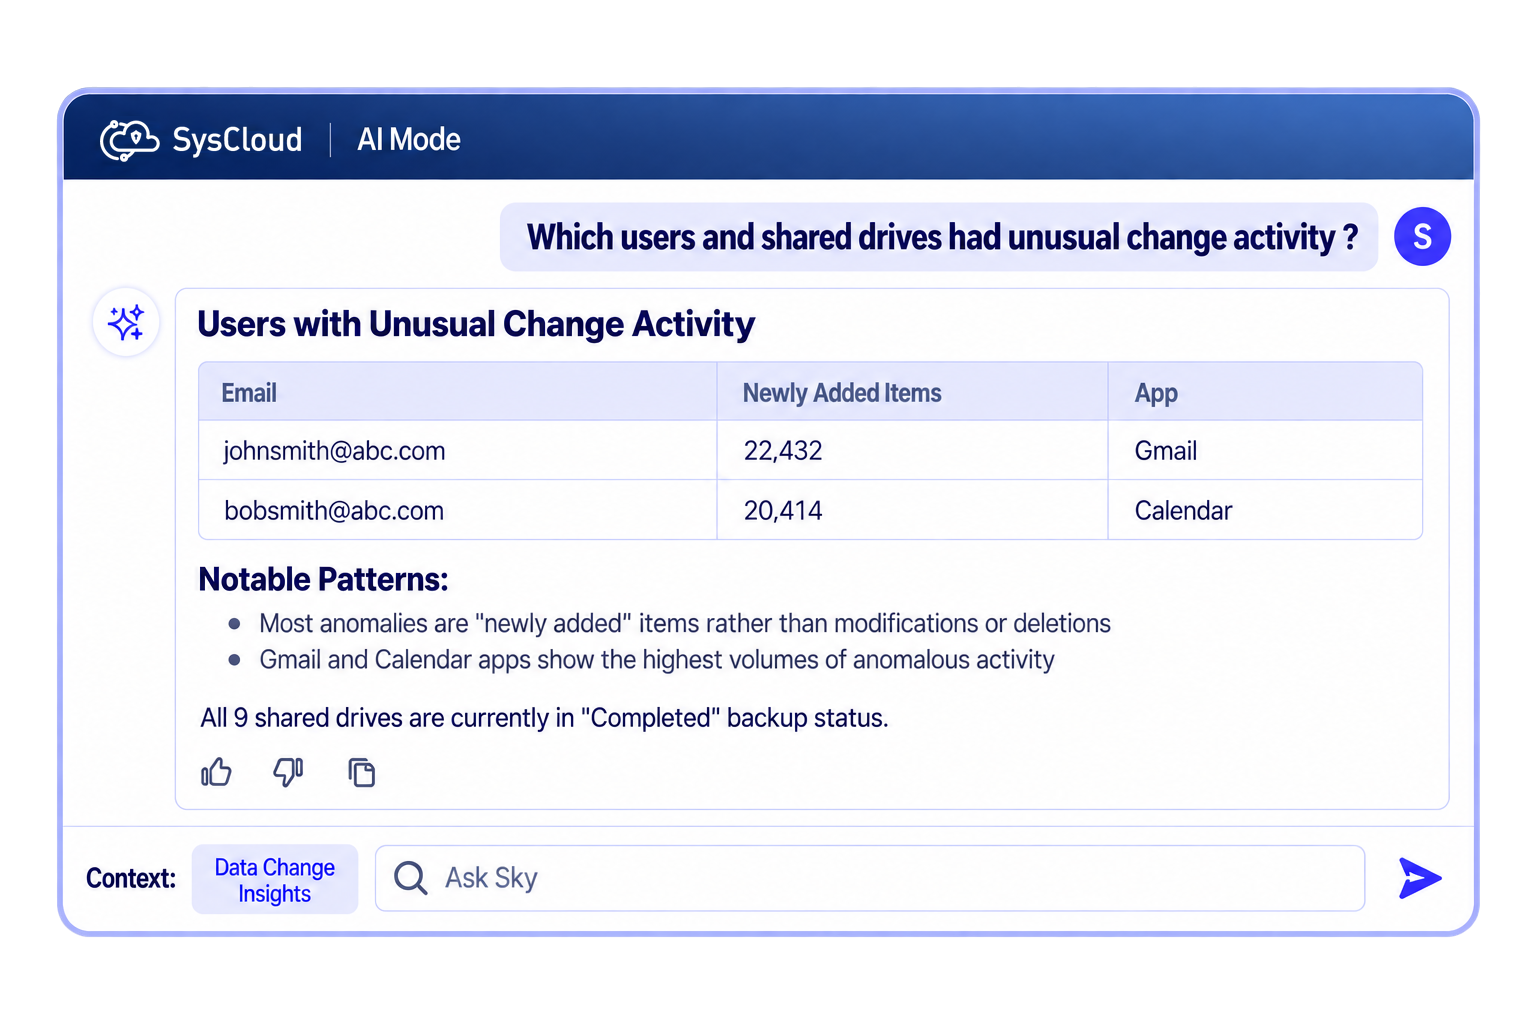This screenshot has width=1536, height=1024.
Task: Send the message with the arrow icon
Action: [1420, 878]
